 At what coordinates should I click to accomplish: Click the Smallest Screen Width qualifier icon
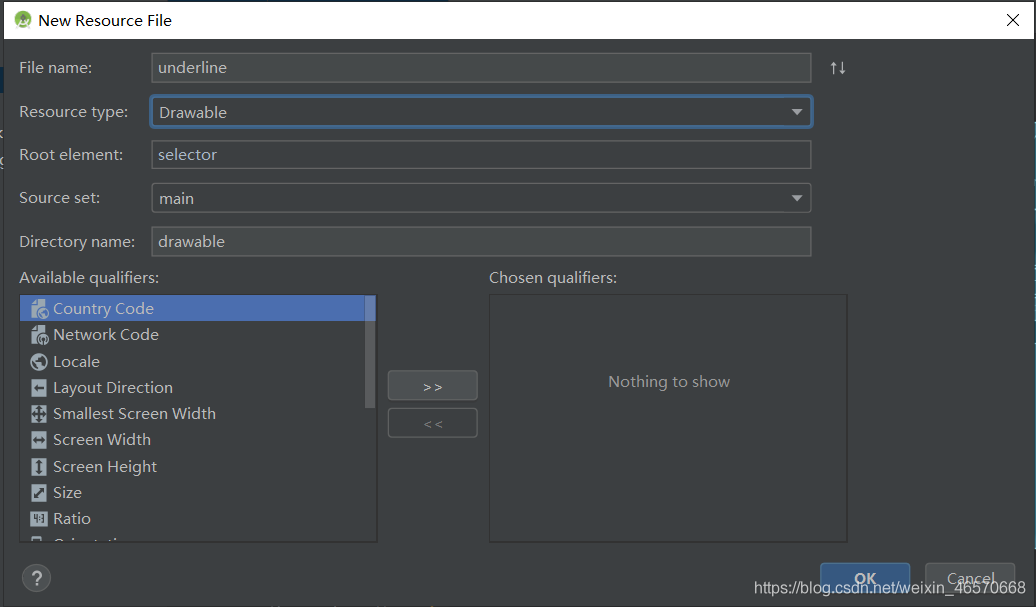pos(38,413)
